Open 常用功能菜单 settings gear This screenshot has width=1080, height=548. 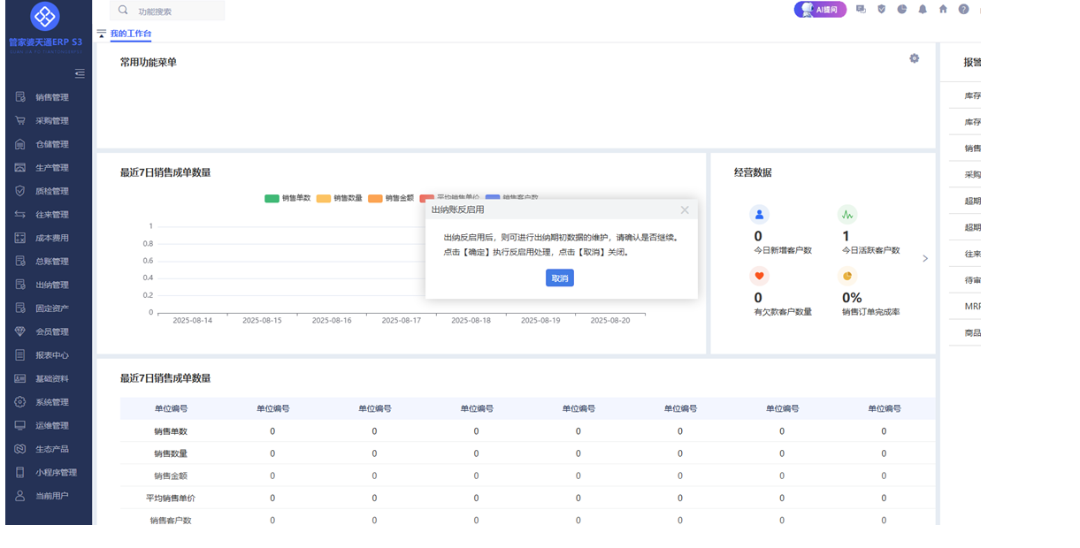click(x=914, y=59)
